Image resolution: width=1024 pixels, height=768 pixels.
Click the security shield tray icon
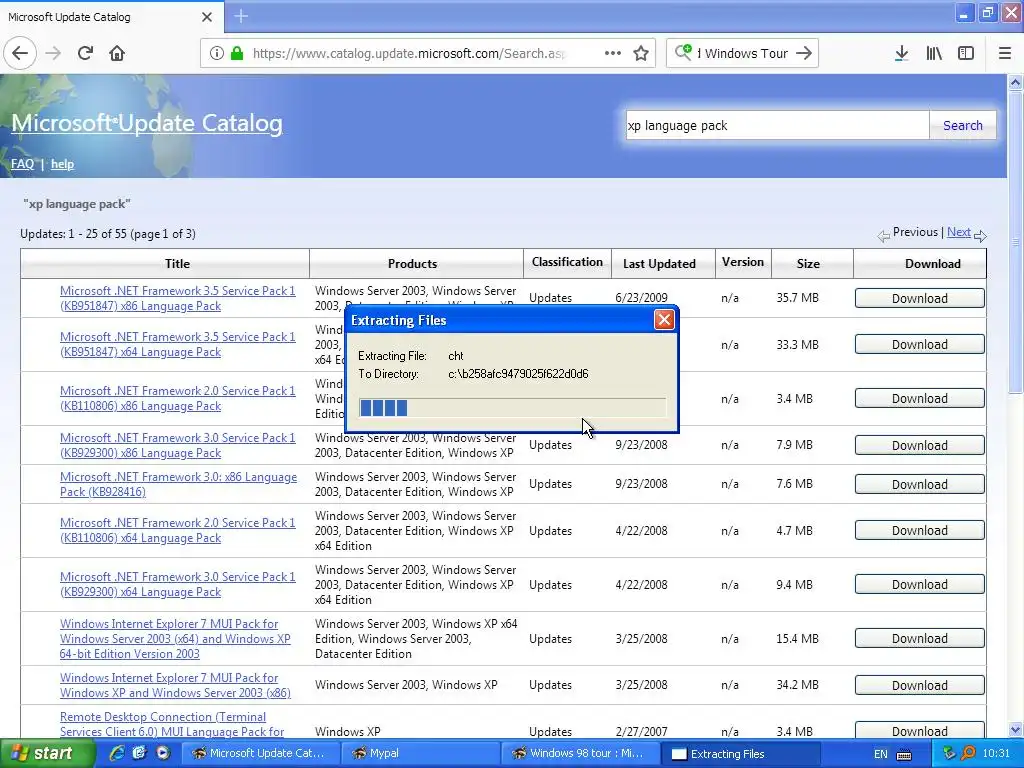point(950,754)
